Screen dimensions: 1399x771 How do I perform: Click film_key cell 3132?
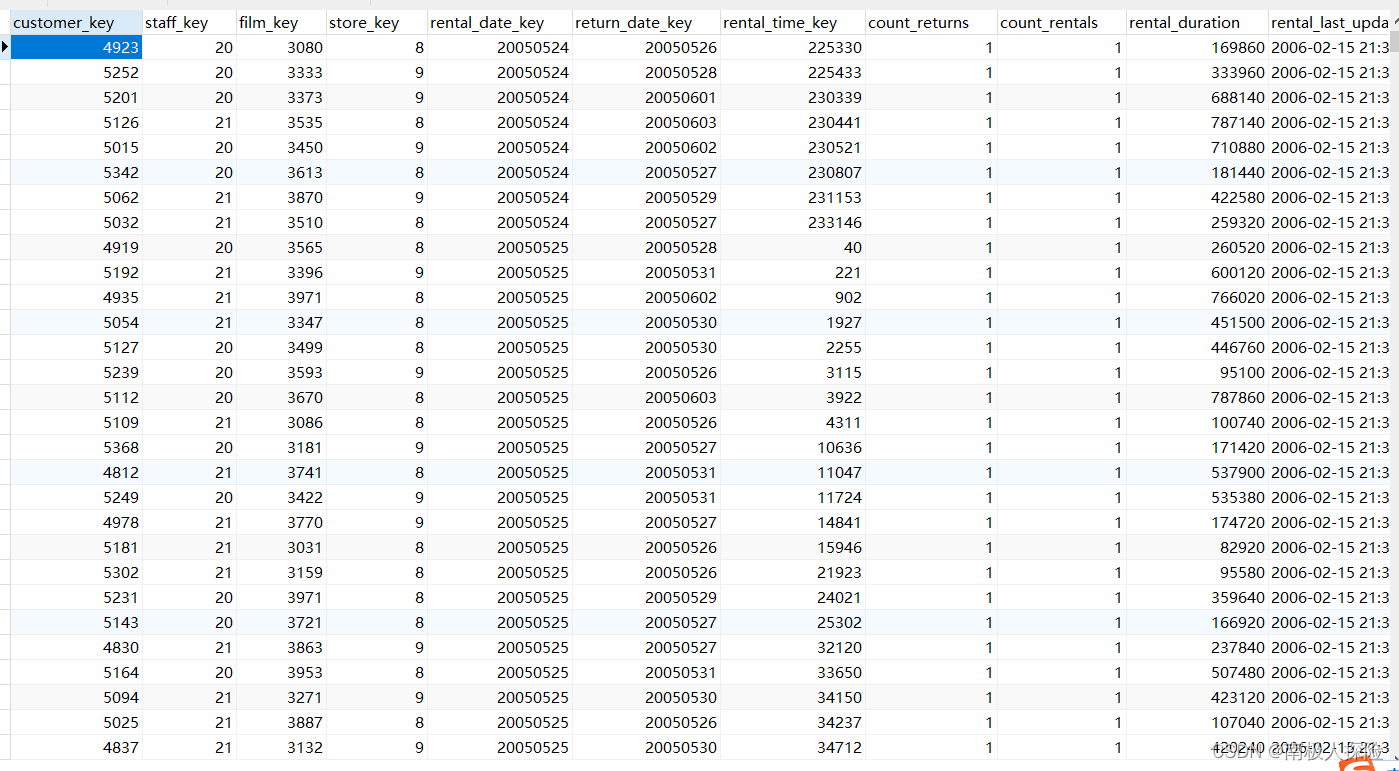click(x=282, y=747)
